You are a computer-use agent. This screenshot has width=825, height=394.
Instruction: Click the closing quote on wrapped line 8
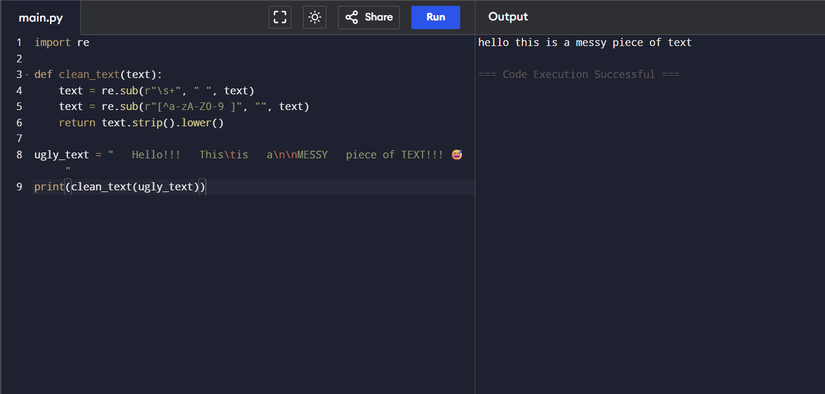(x=68, y=169)
